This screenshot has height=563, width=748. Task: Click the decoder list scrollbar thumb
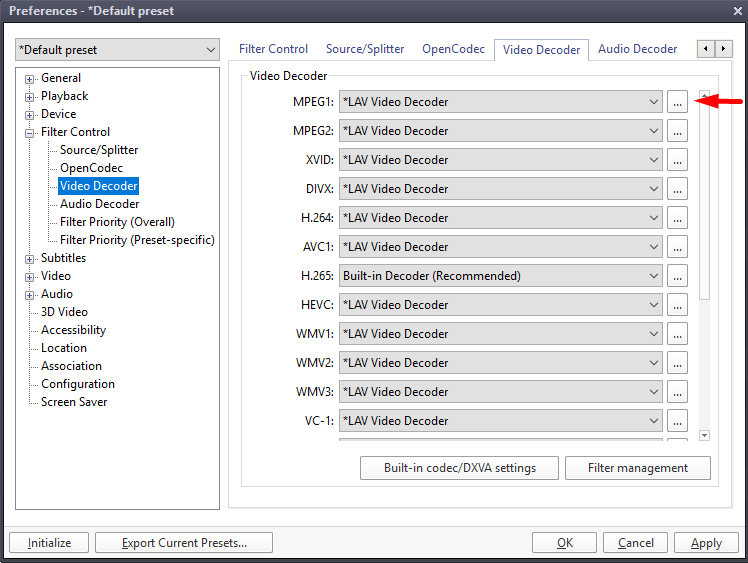click(x=705, y=200)
